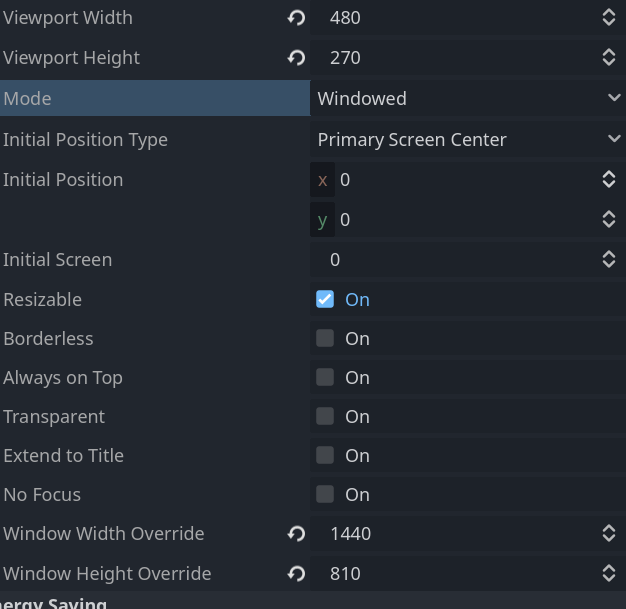Reset Viewport Height using revert icon
Screen dimensions: 626x609
pos(296,58)
